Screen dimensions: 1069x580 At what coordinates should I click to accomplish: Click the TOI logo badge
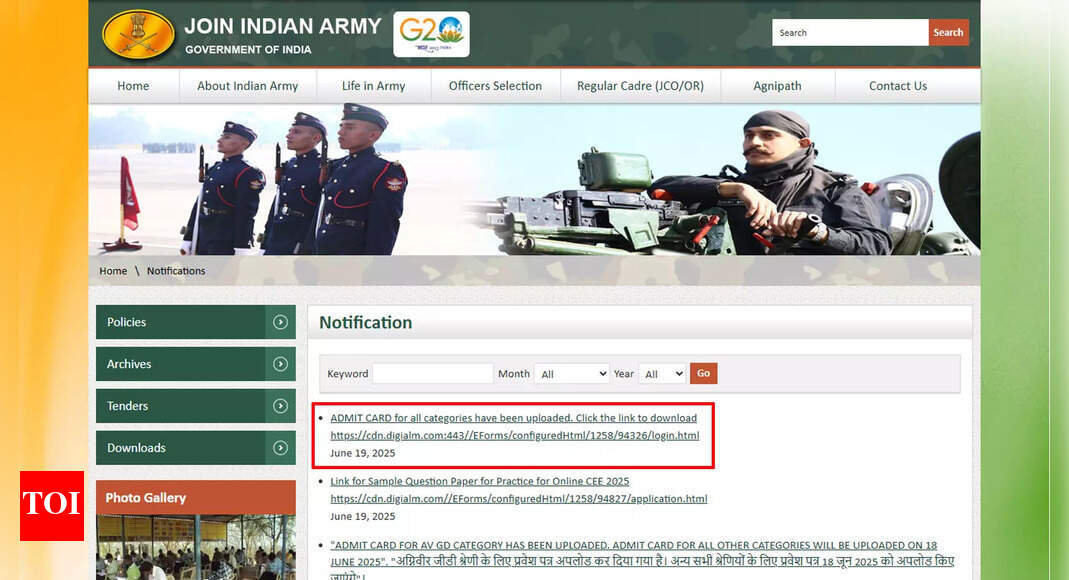(x=52, y=505)
